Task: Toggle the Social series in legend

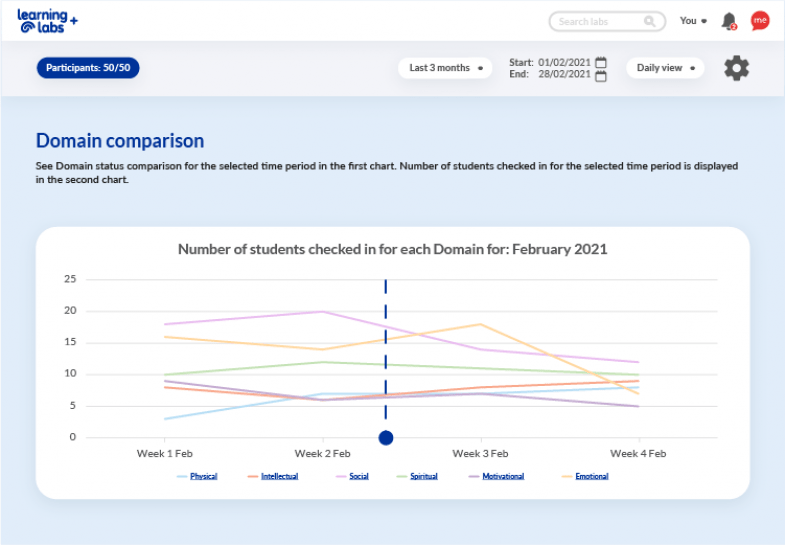Action: [358, 476]
